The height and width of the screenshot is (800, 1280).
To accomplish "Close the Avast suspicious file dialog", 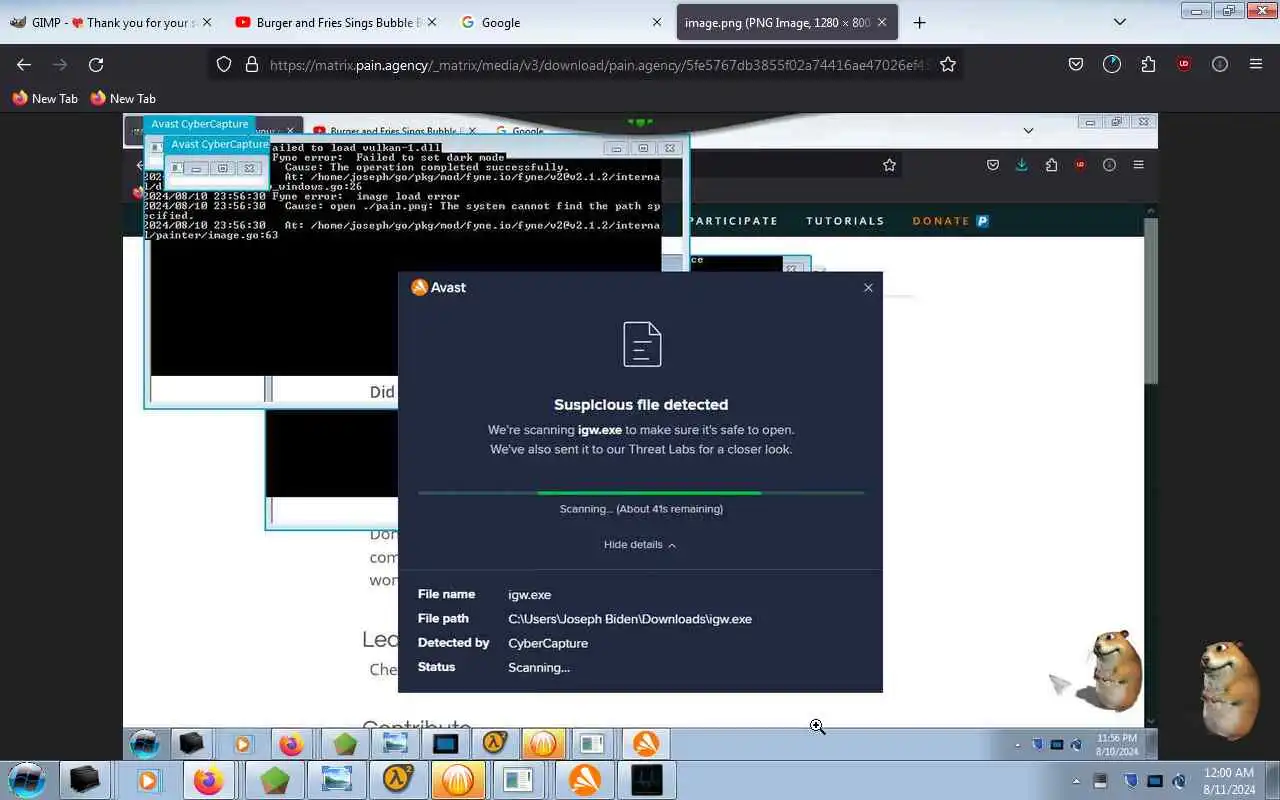I will click(868, 288).
